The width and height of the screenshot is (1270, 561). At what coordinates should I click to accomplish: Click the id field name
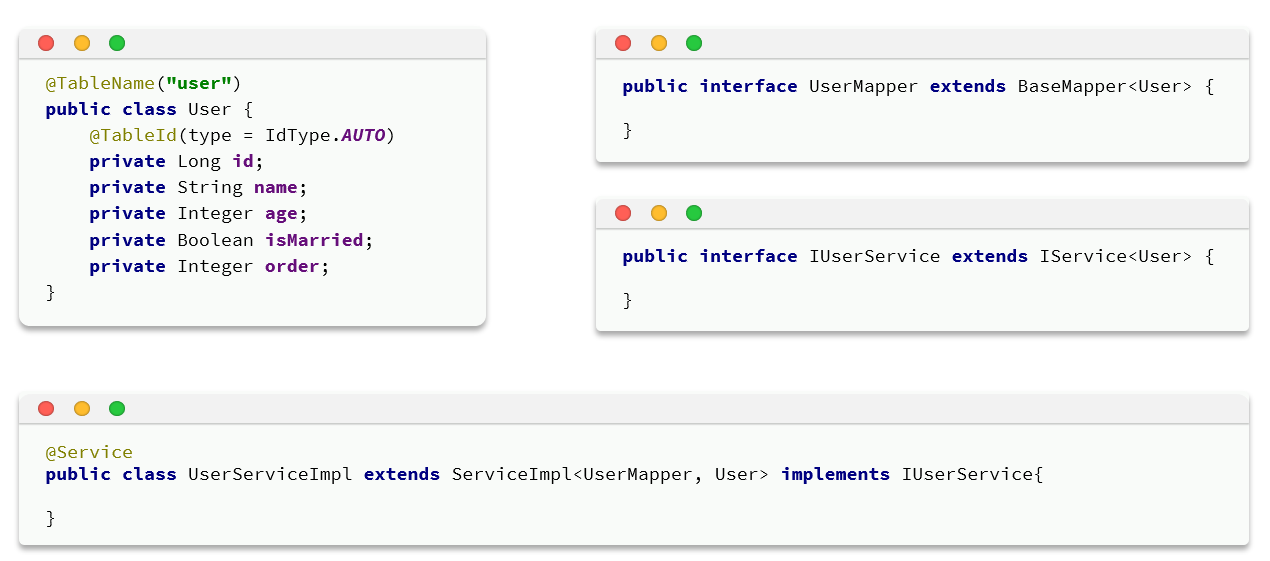[243, 161]
